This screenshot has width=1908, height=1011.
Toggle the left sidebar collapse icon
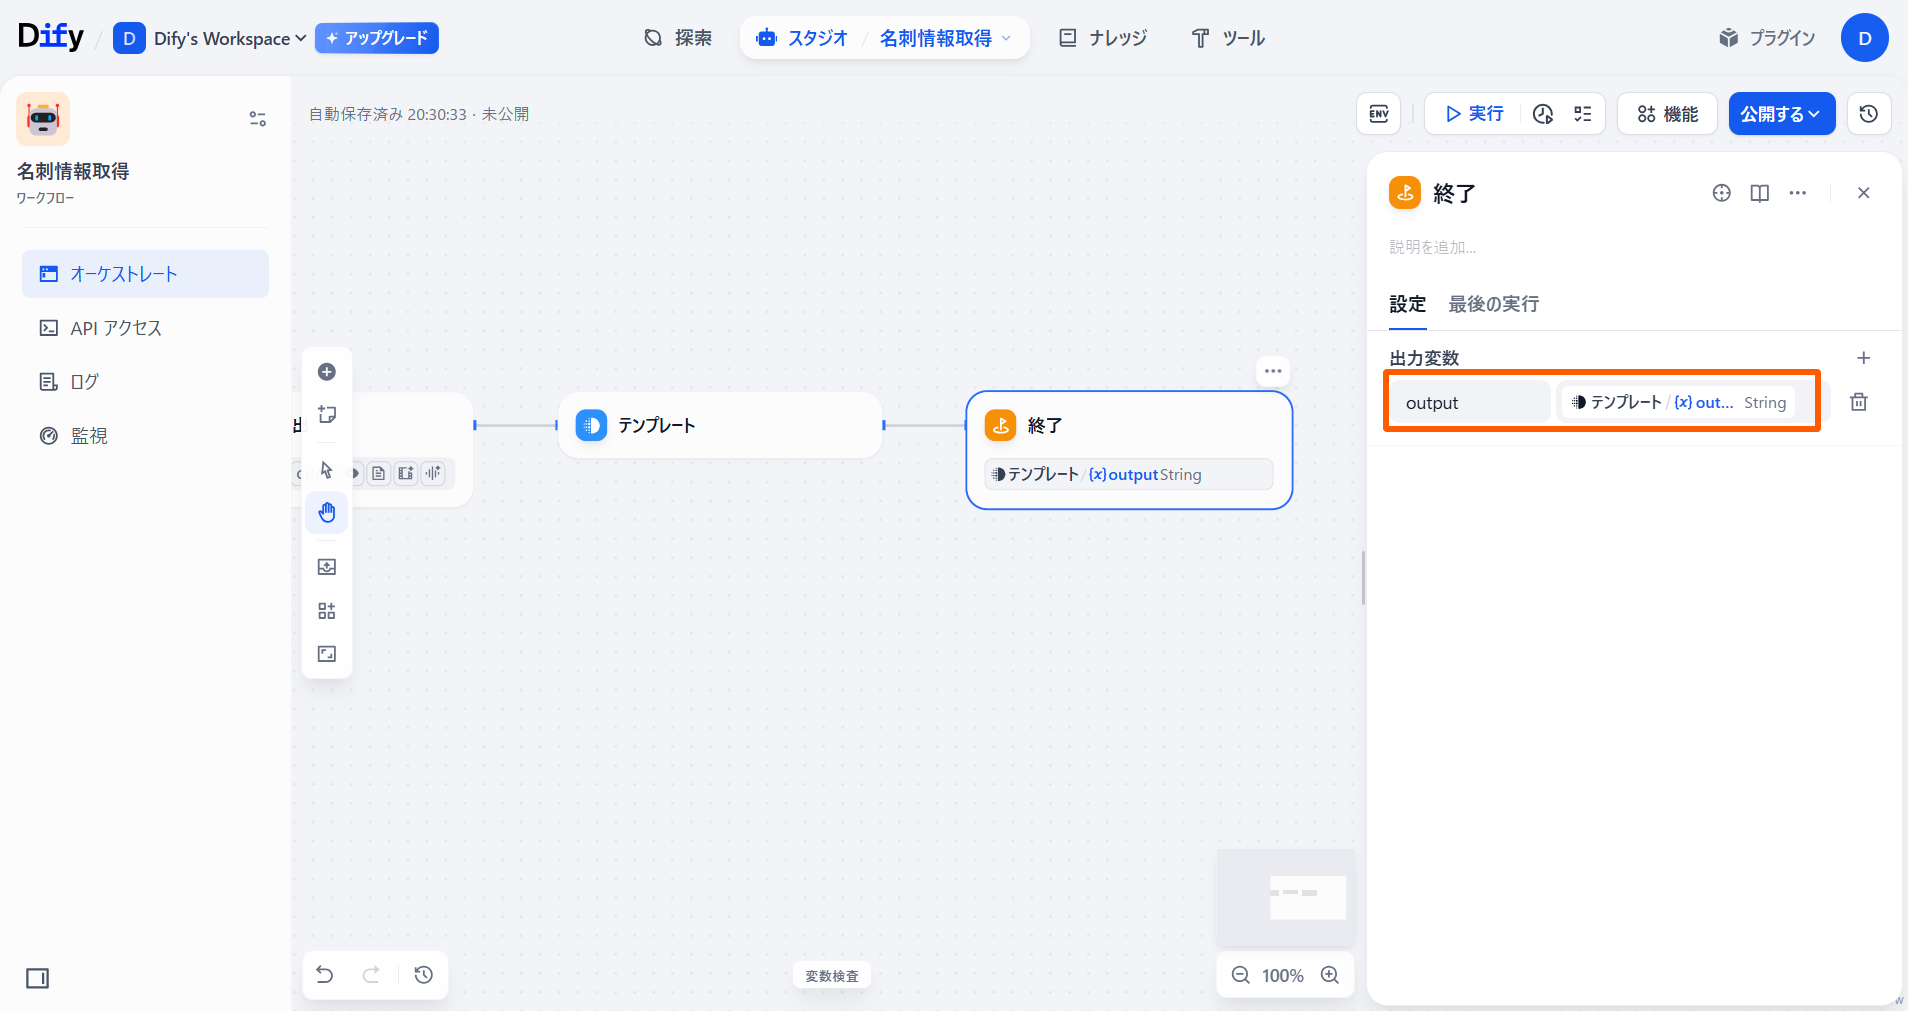[38, 978]
